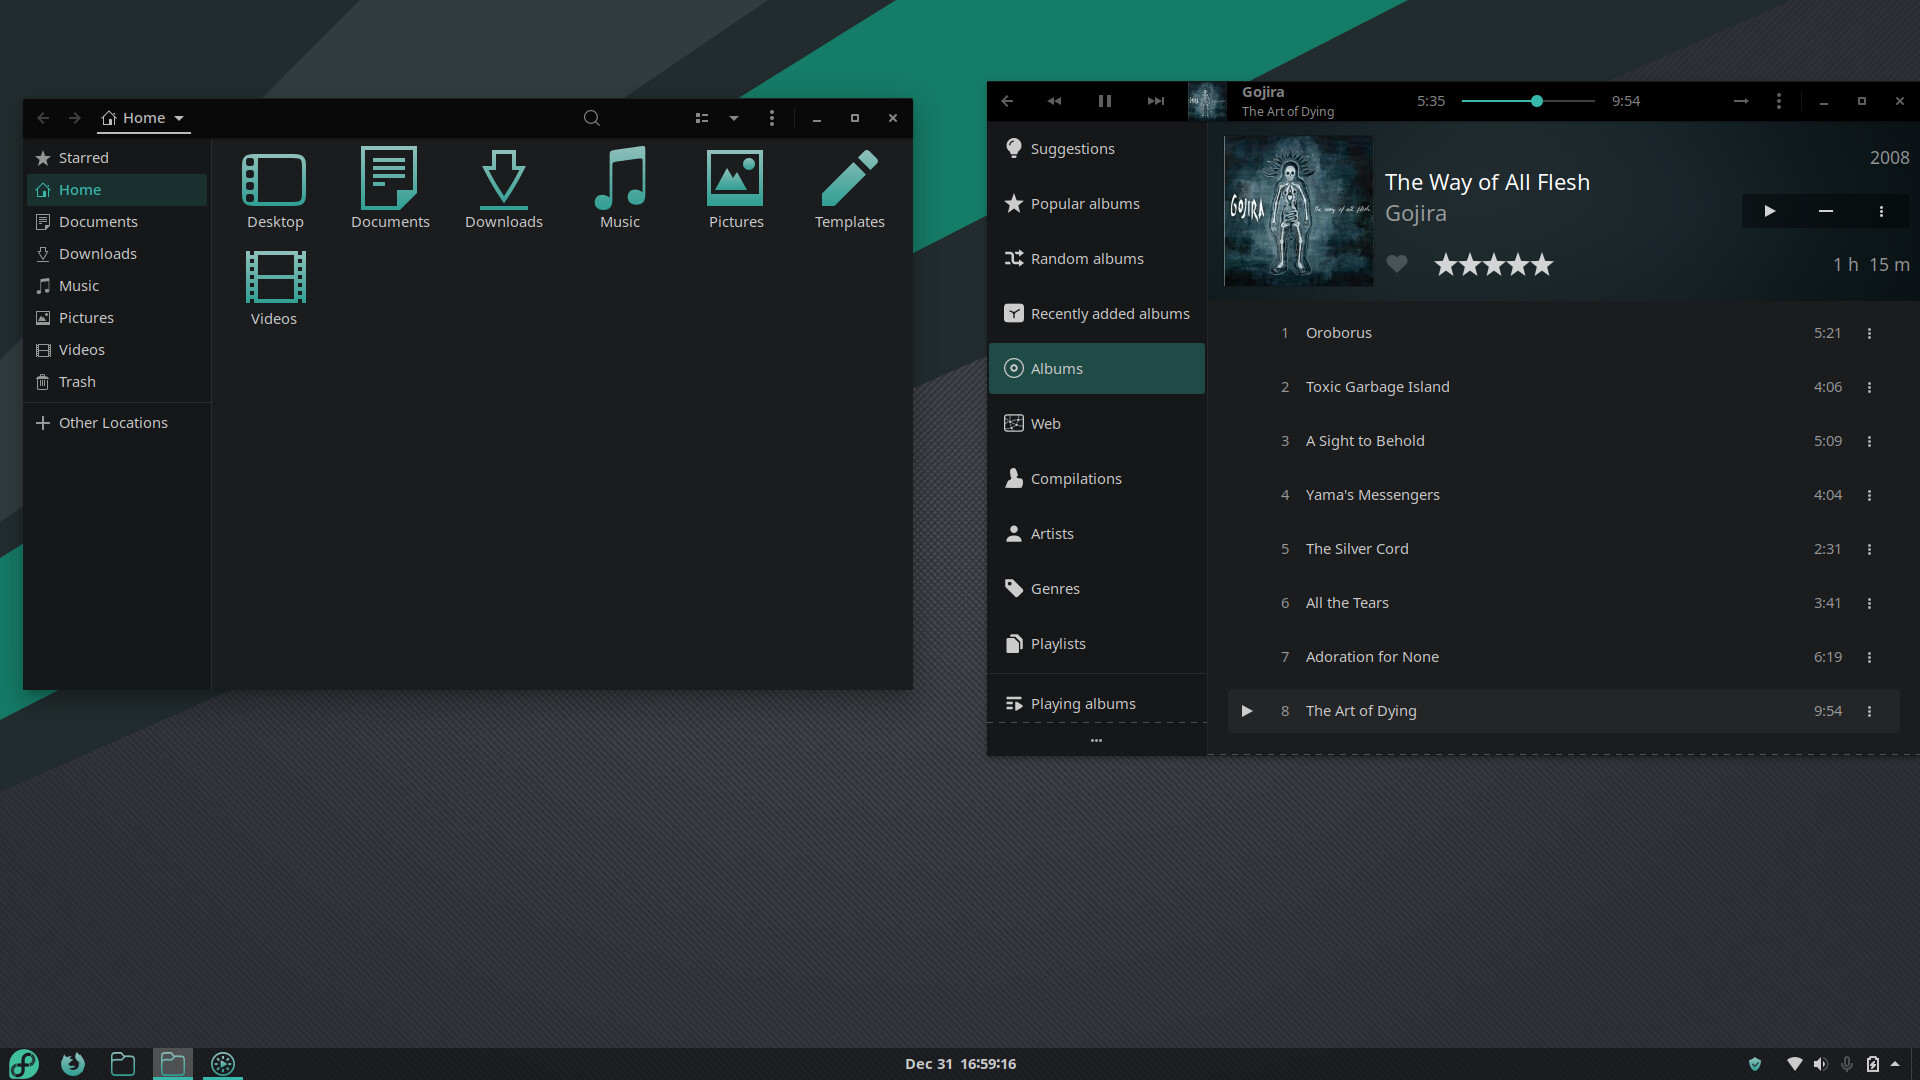Select track Oroborus
The height and width of the screenshot is (1080, 1920).
tap(1563, 333)
